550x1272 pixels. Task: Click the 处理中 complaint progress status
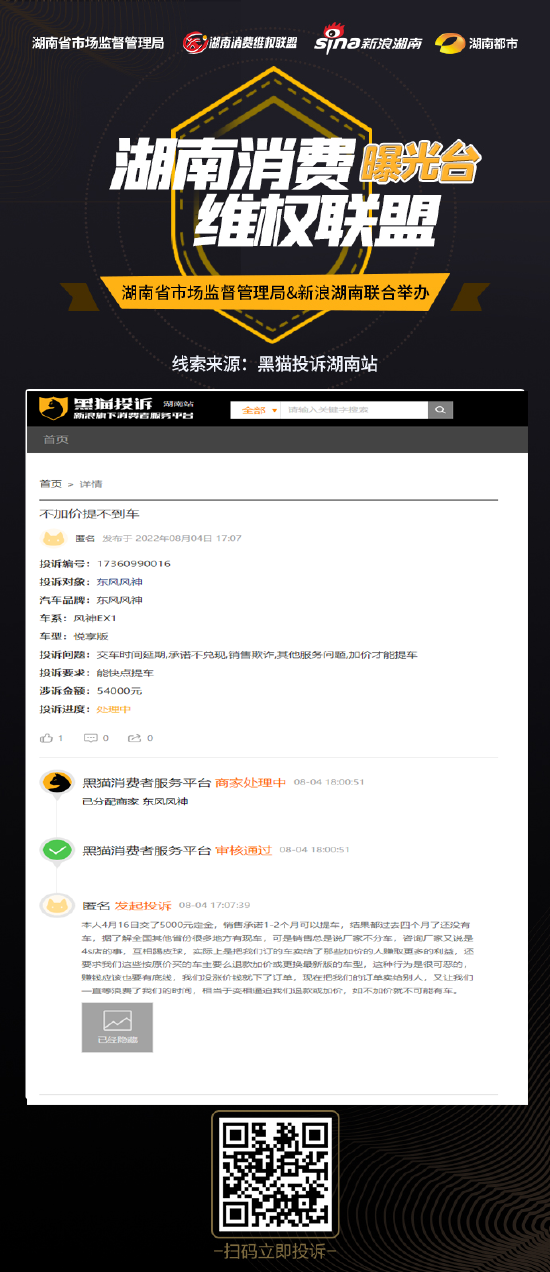point(113,709)
